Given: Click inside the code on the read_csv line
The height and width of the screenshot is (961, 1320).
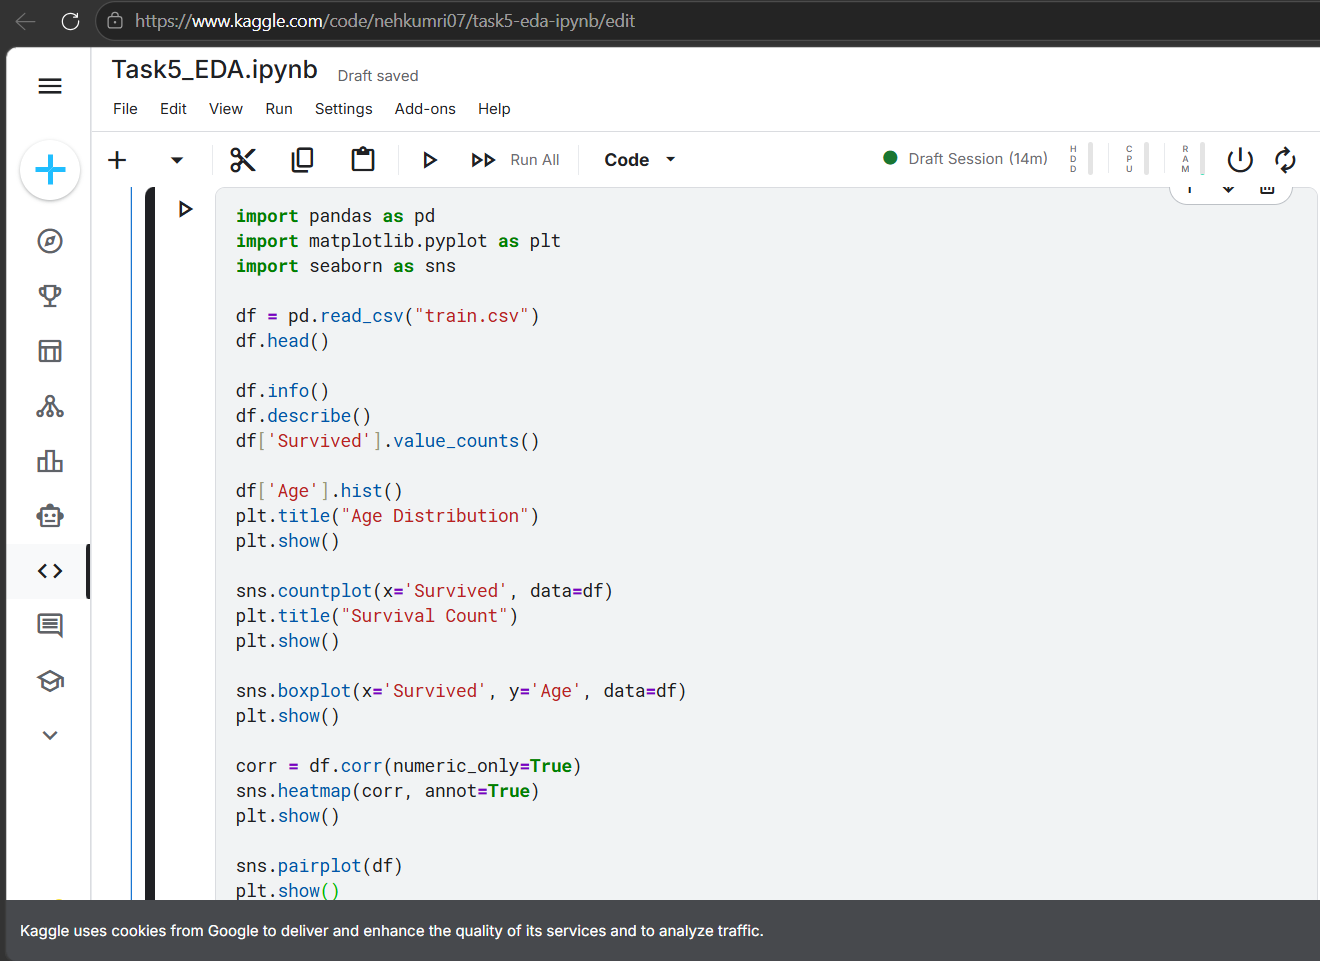Looking at the screenshot, I should [x=387, y=316].
